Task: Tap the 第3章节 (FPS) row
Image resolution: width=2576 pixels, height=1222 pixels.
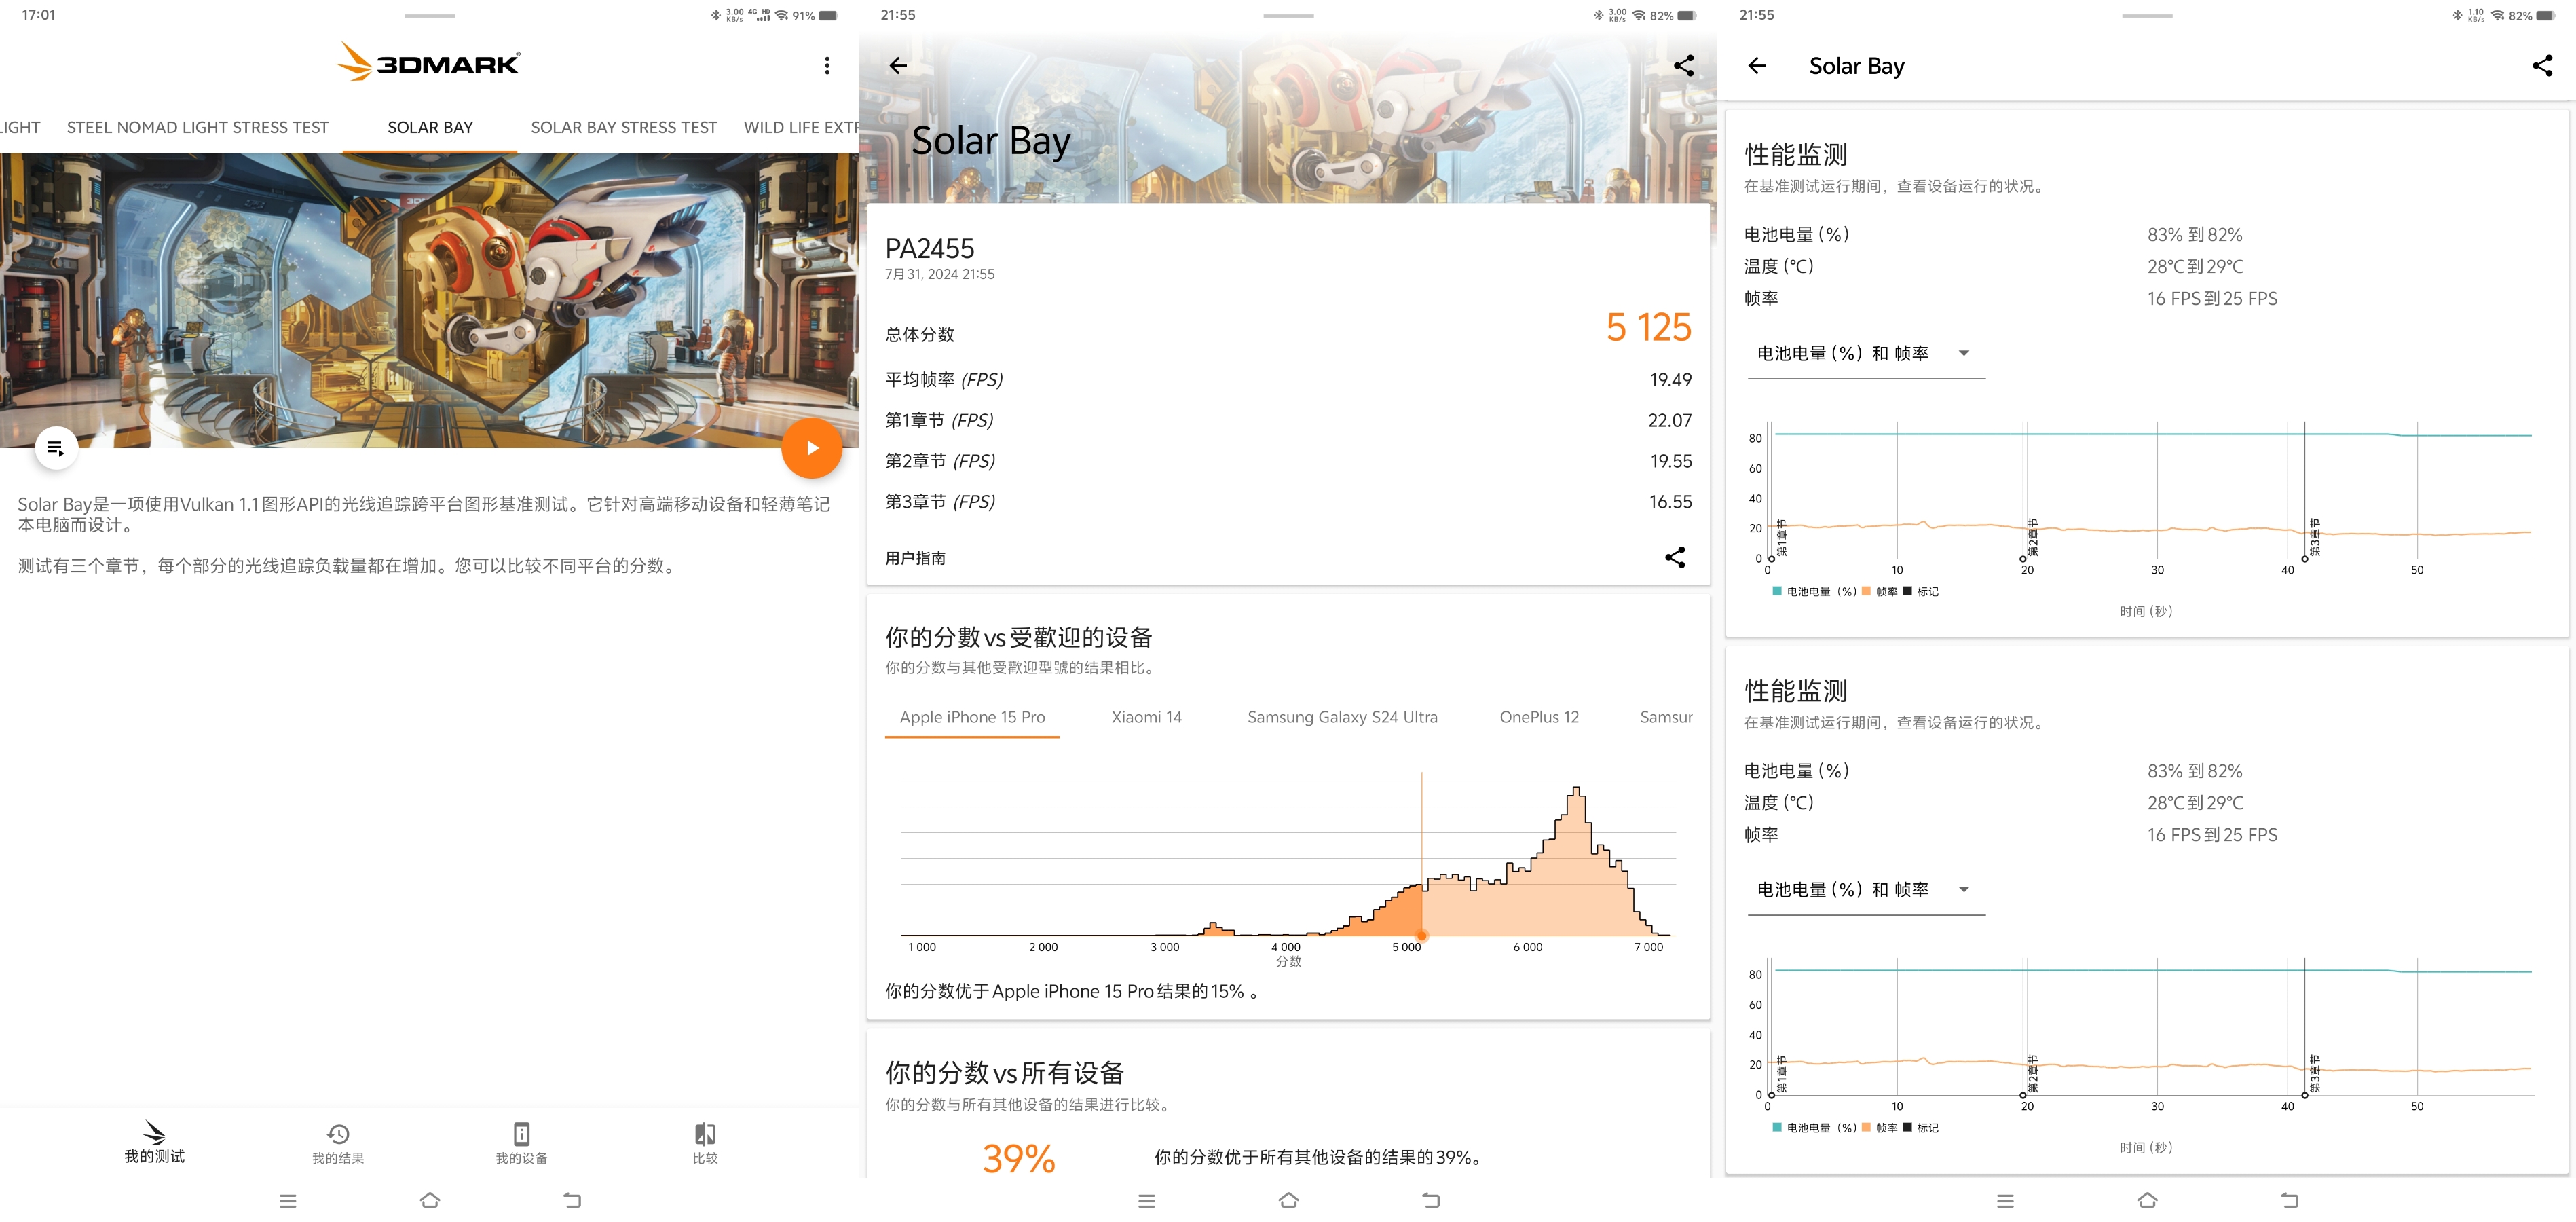Action: (1288, 501)
